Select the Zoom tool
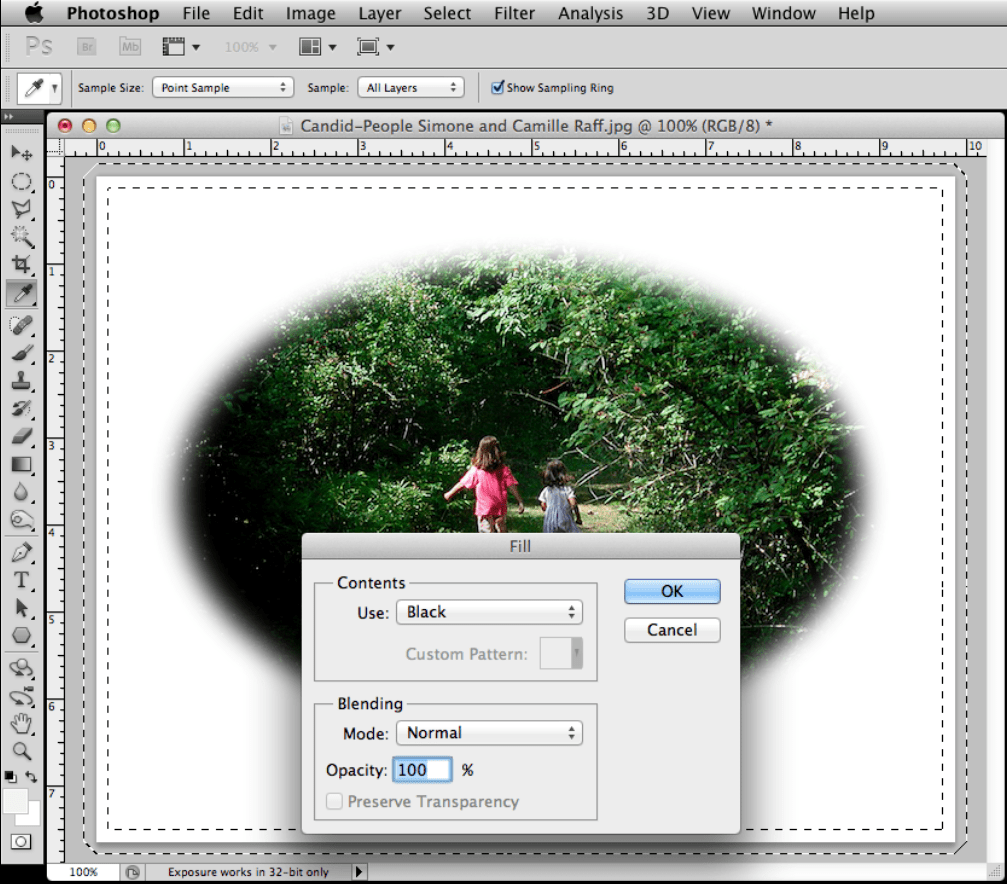 tap(21, 750)
